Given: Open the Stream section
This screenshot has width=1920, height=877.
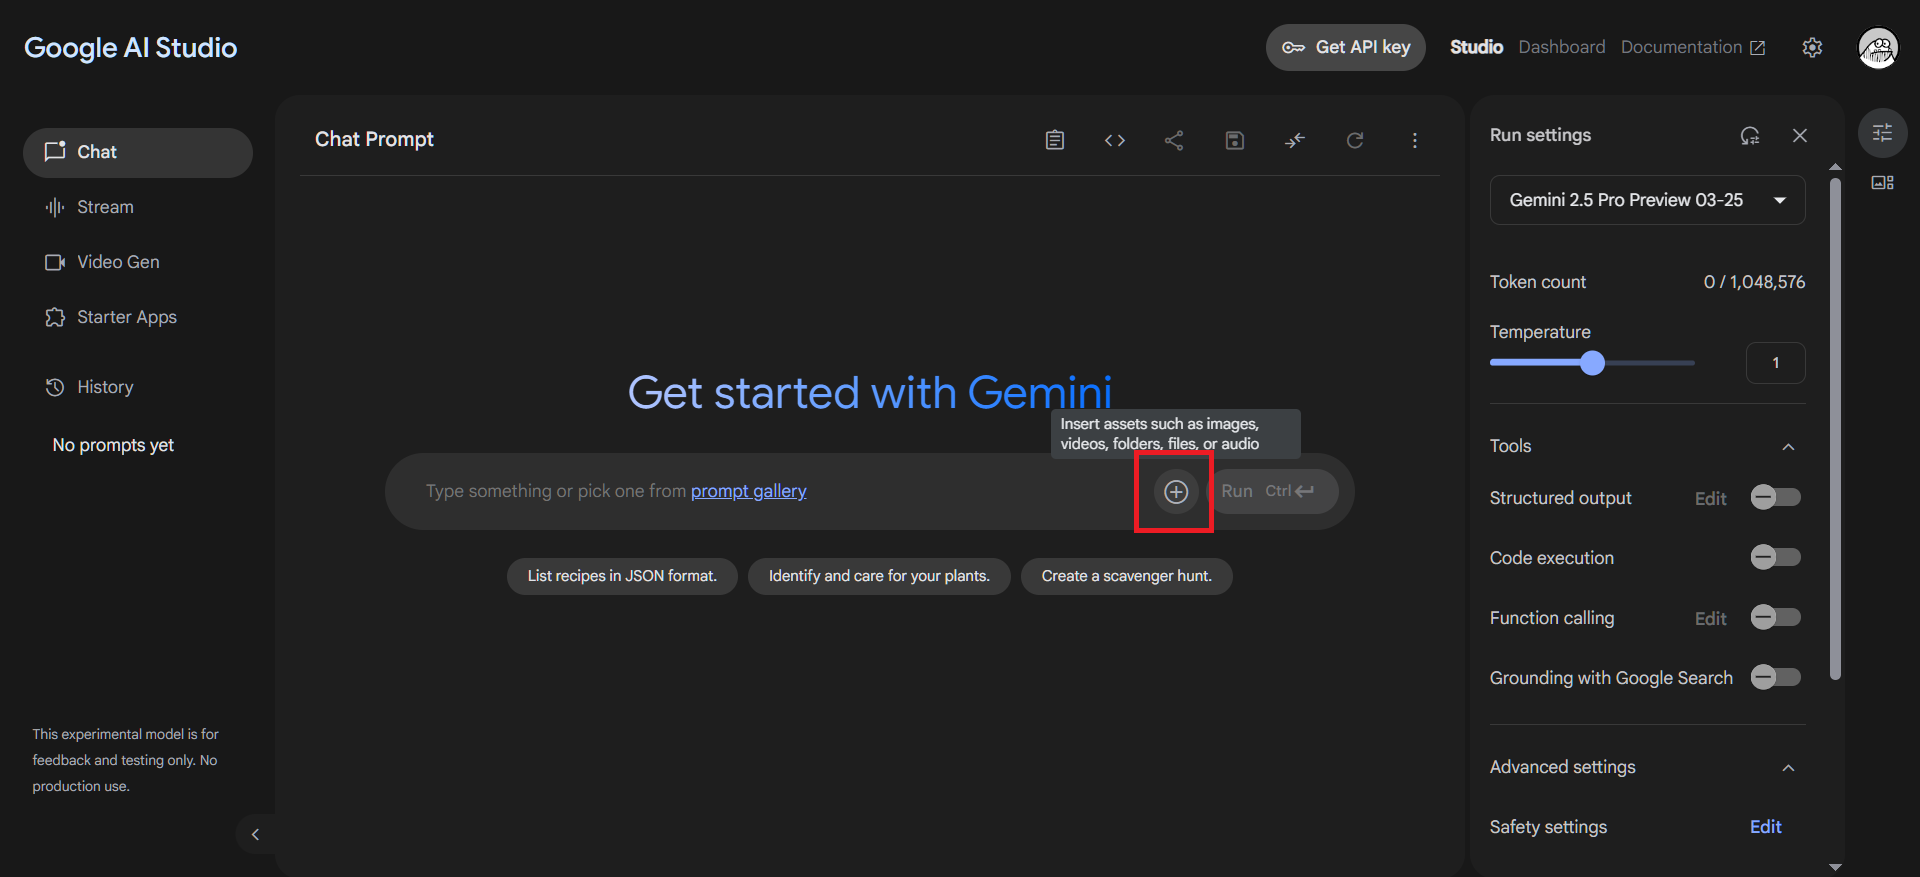Looking at the screenshot, I should point(105,207).
